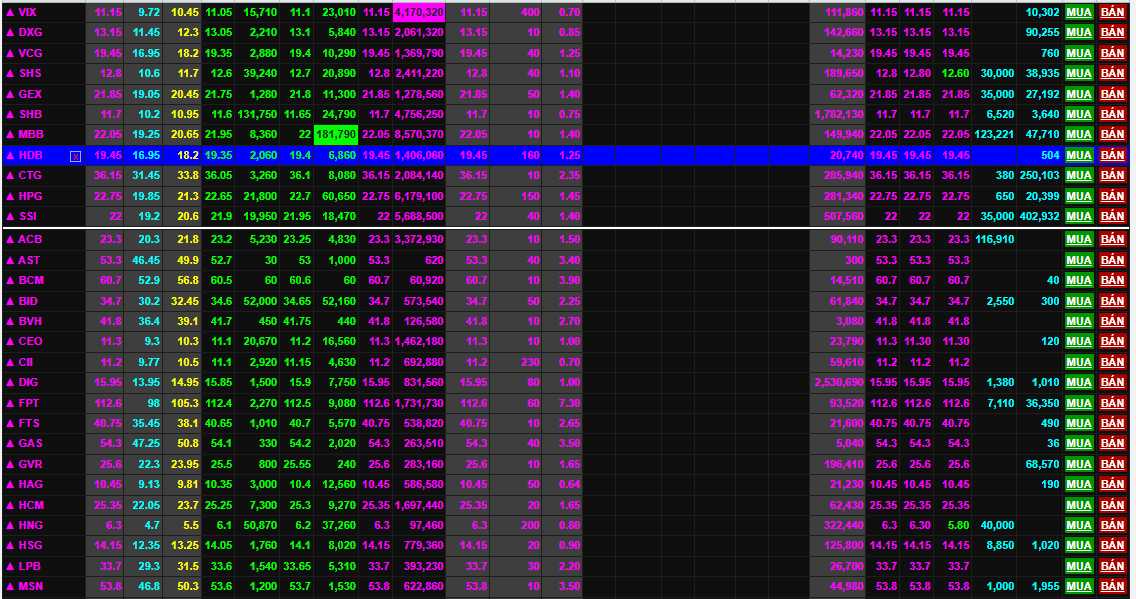
Task: Select the HPG ticker symbol
Action: coord(30,196)
